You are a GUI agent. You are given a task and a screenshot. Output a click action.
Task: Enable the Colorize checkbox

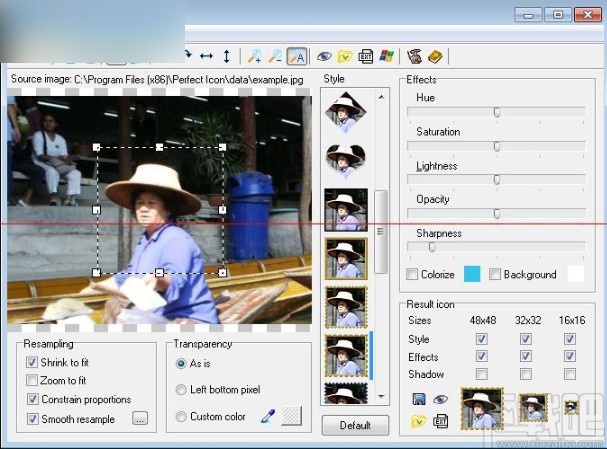point(413,274)
